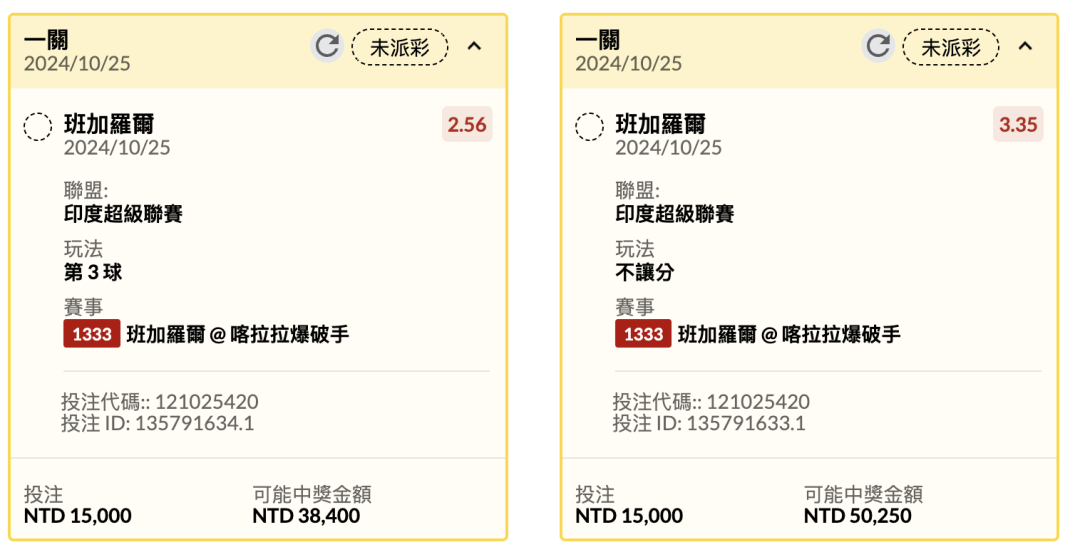Screen dimensions: 1080x557
Task: Click the 未派彩 badge on the 2.56 odds card
Action: point(400,47)
